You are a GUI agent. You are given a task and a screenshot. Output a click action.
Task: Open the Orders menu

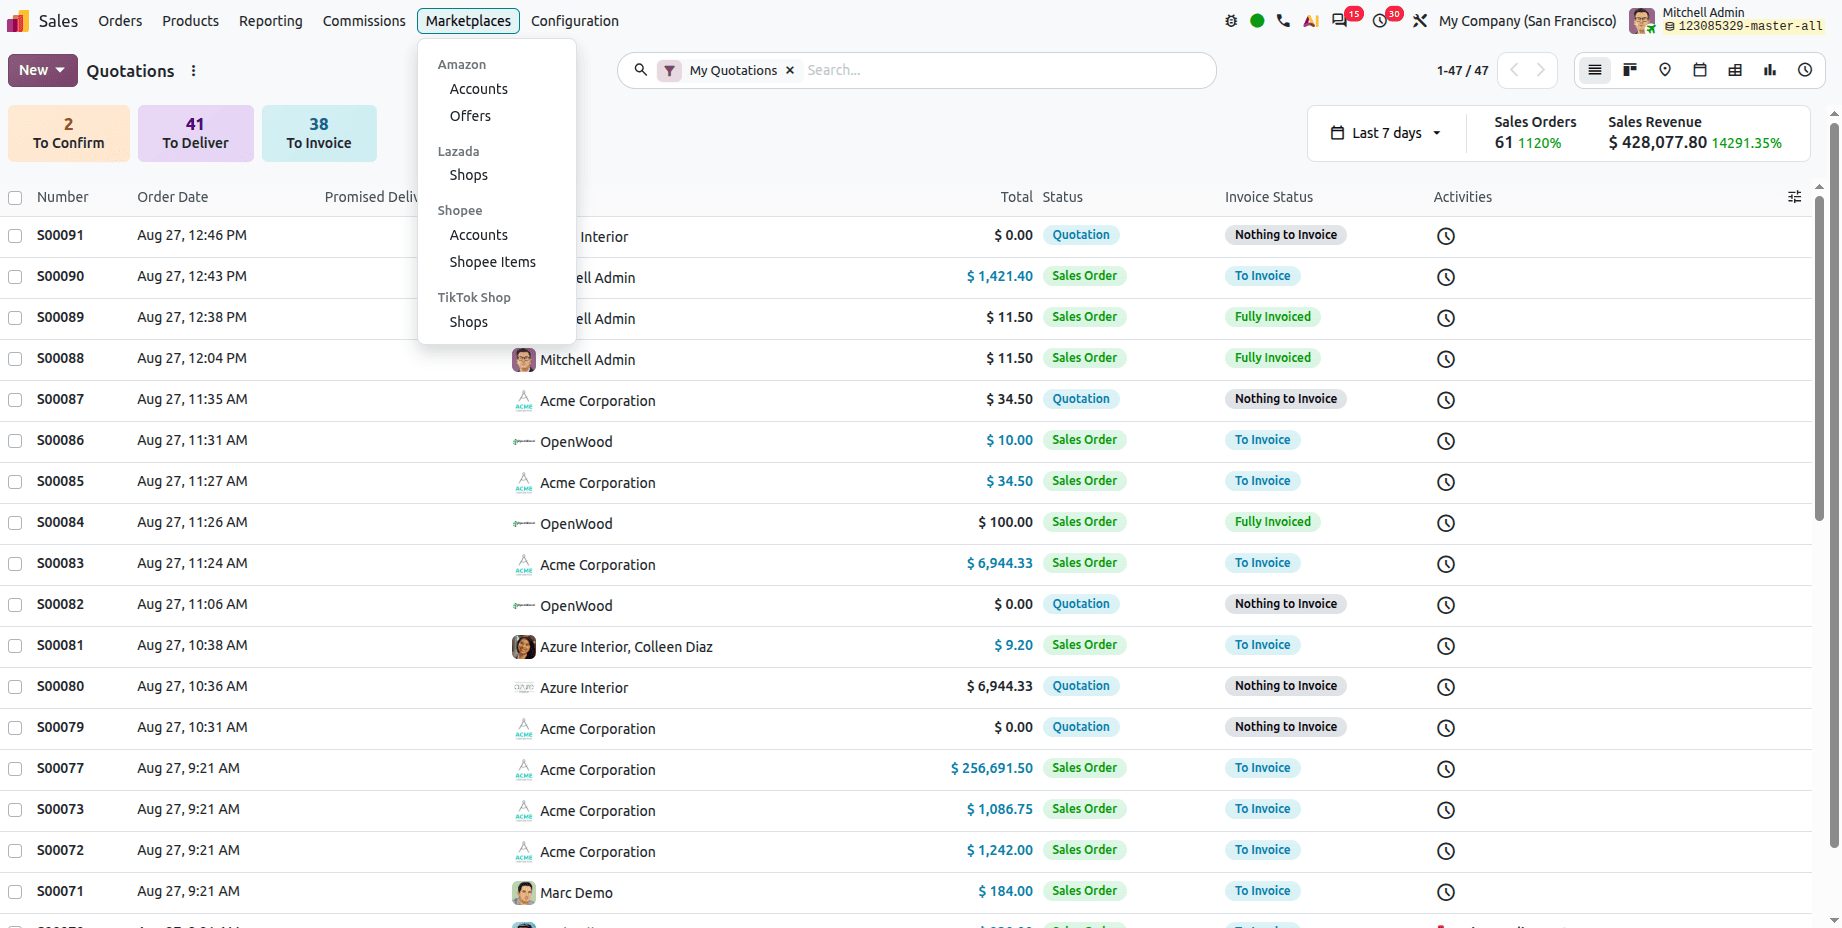pos(120,21)
